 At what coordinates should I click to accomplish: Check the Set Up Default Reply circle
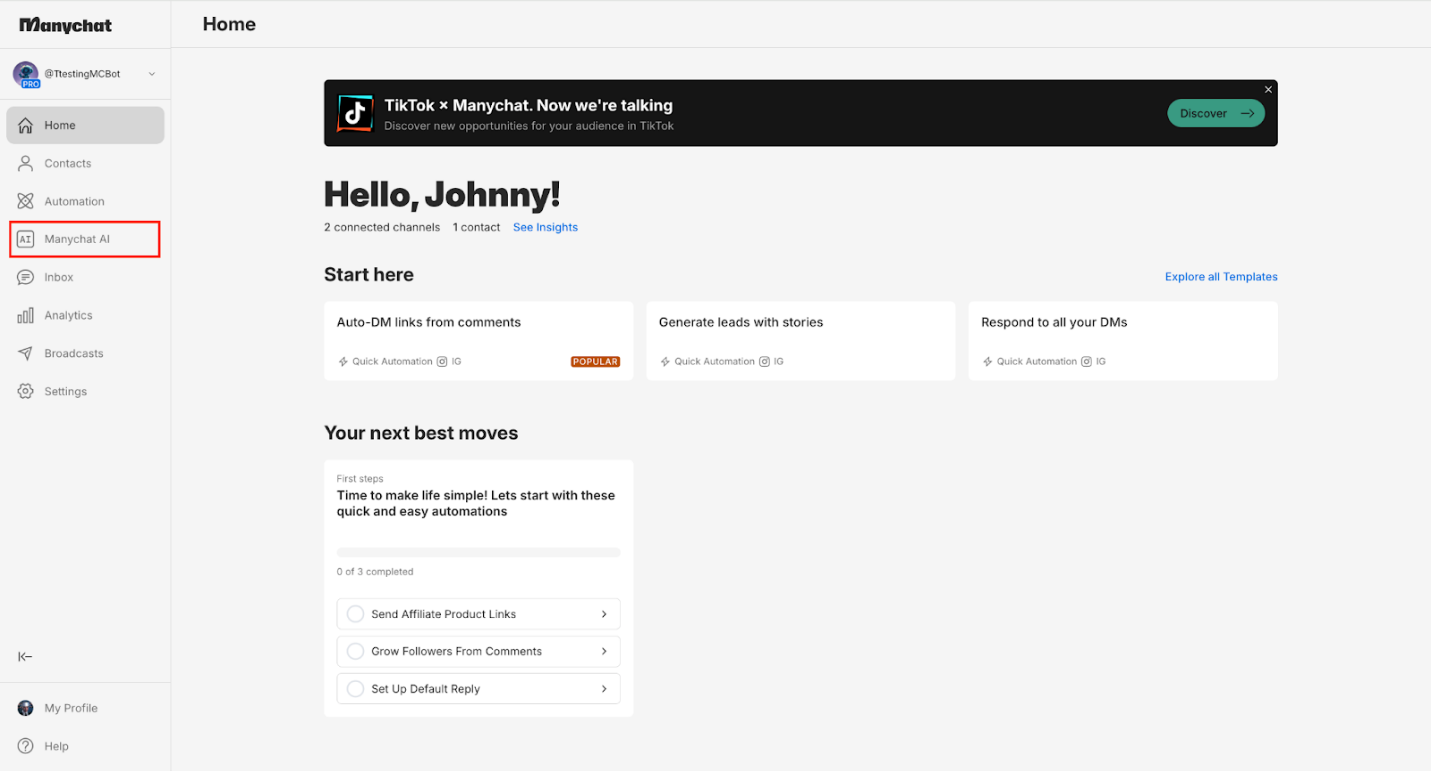(355, 689)
